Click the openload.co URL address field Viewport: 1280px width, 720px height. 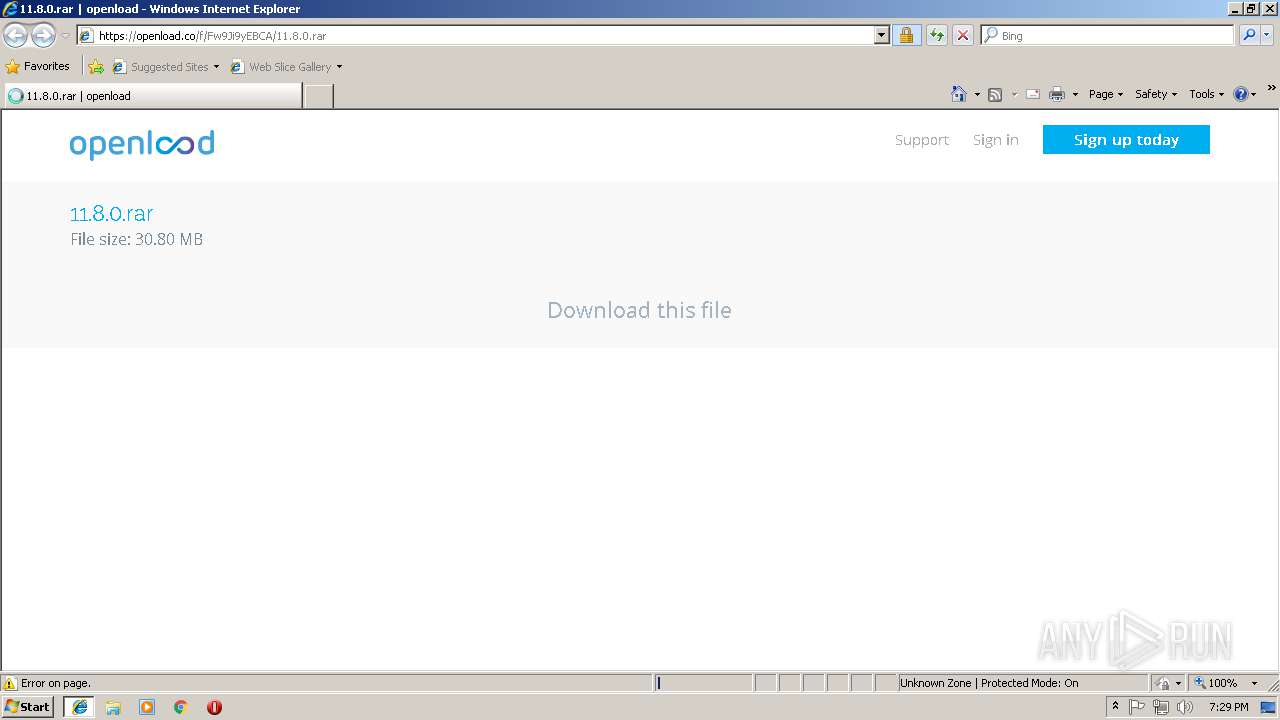[475, 35]
